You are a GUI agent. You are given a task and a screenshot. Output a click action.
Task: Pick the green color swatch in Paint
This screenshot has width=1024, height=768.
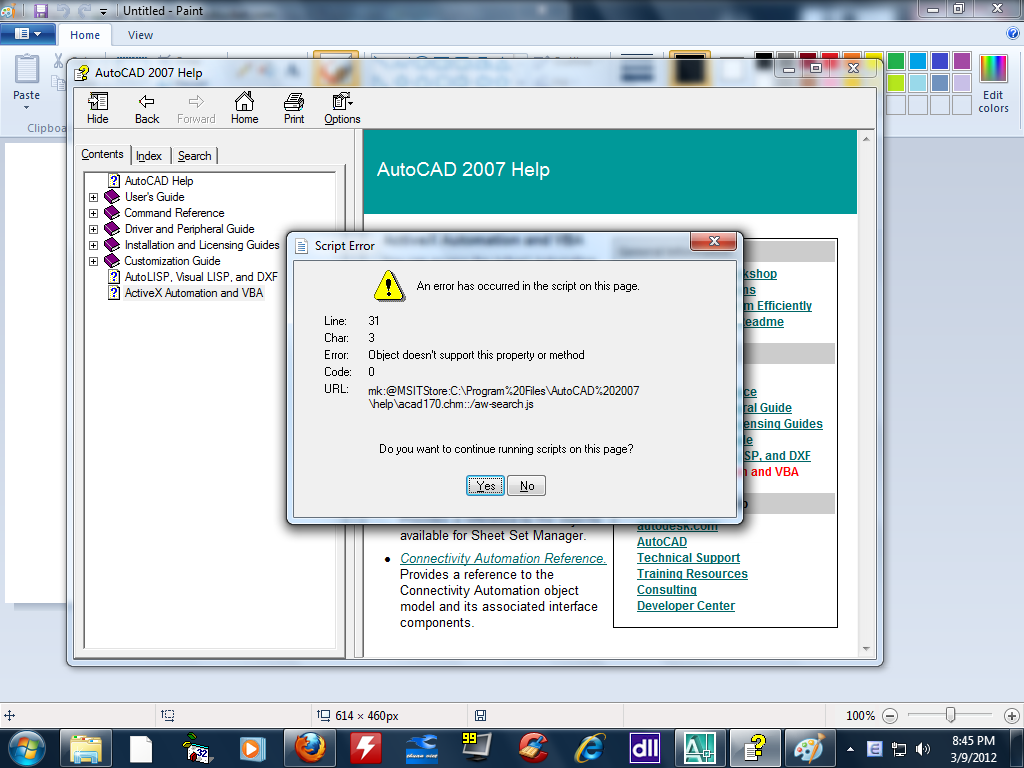tap(896, 61)
